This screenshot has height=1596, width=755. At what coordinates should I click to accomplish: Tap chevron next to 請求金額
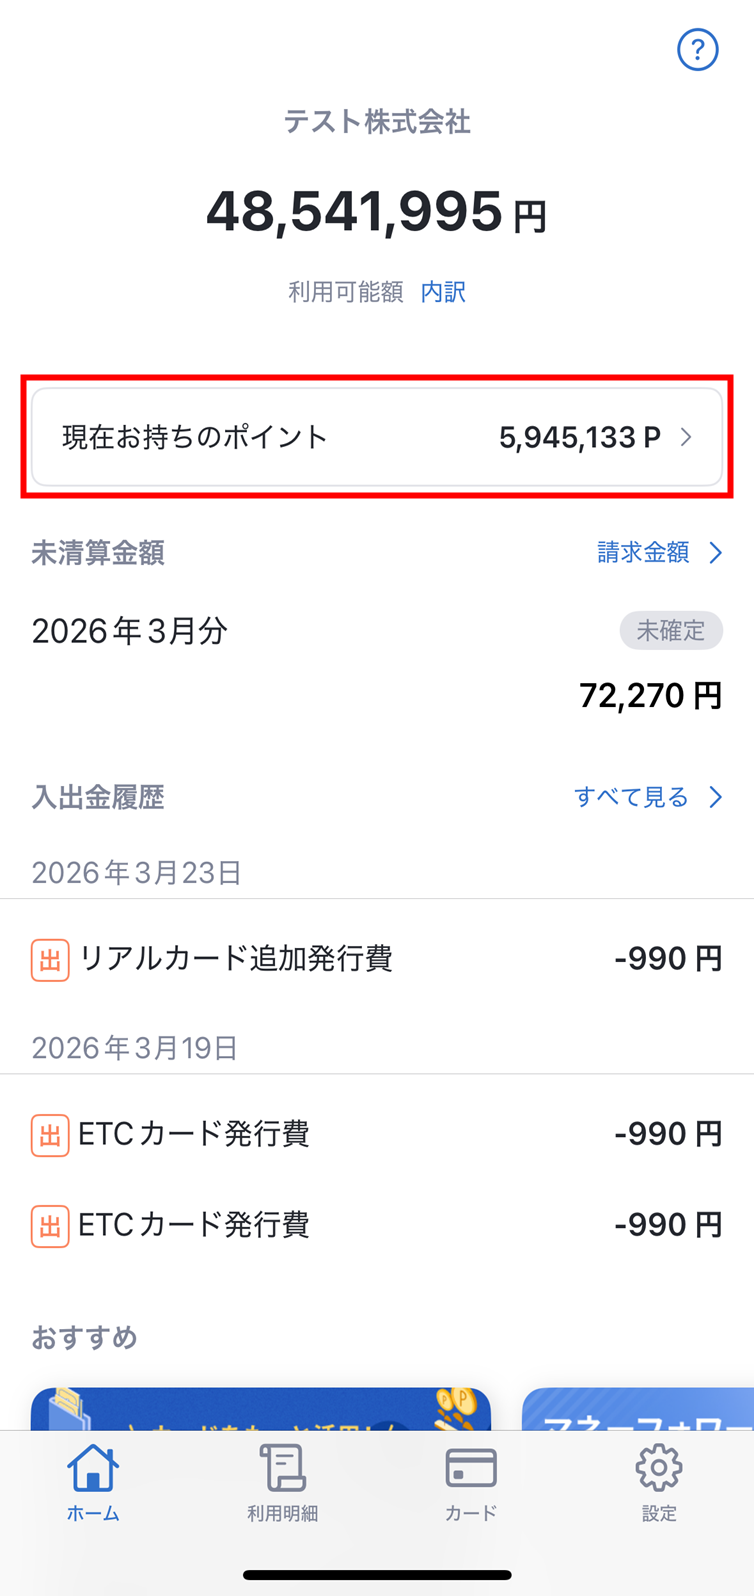pos(715,553)
